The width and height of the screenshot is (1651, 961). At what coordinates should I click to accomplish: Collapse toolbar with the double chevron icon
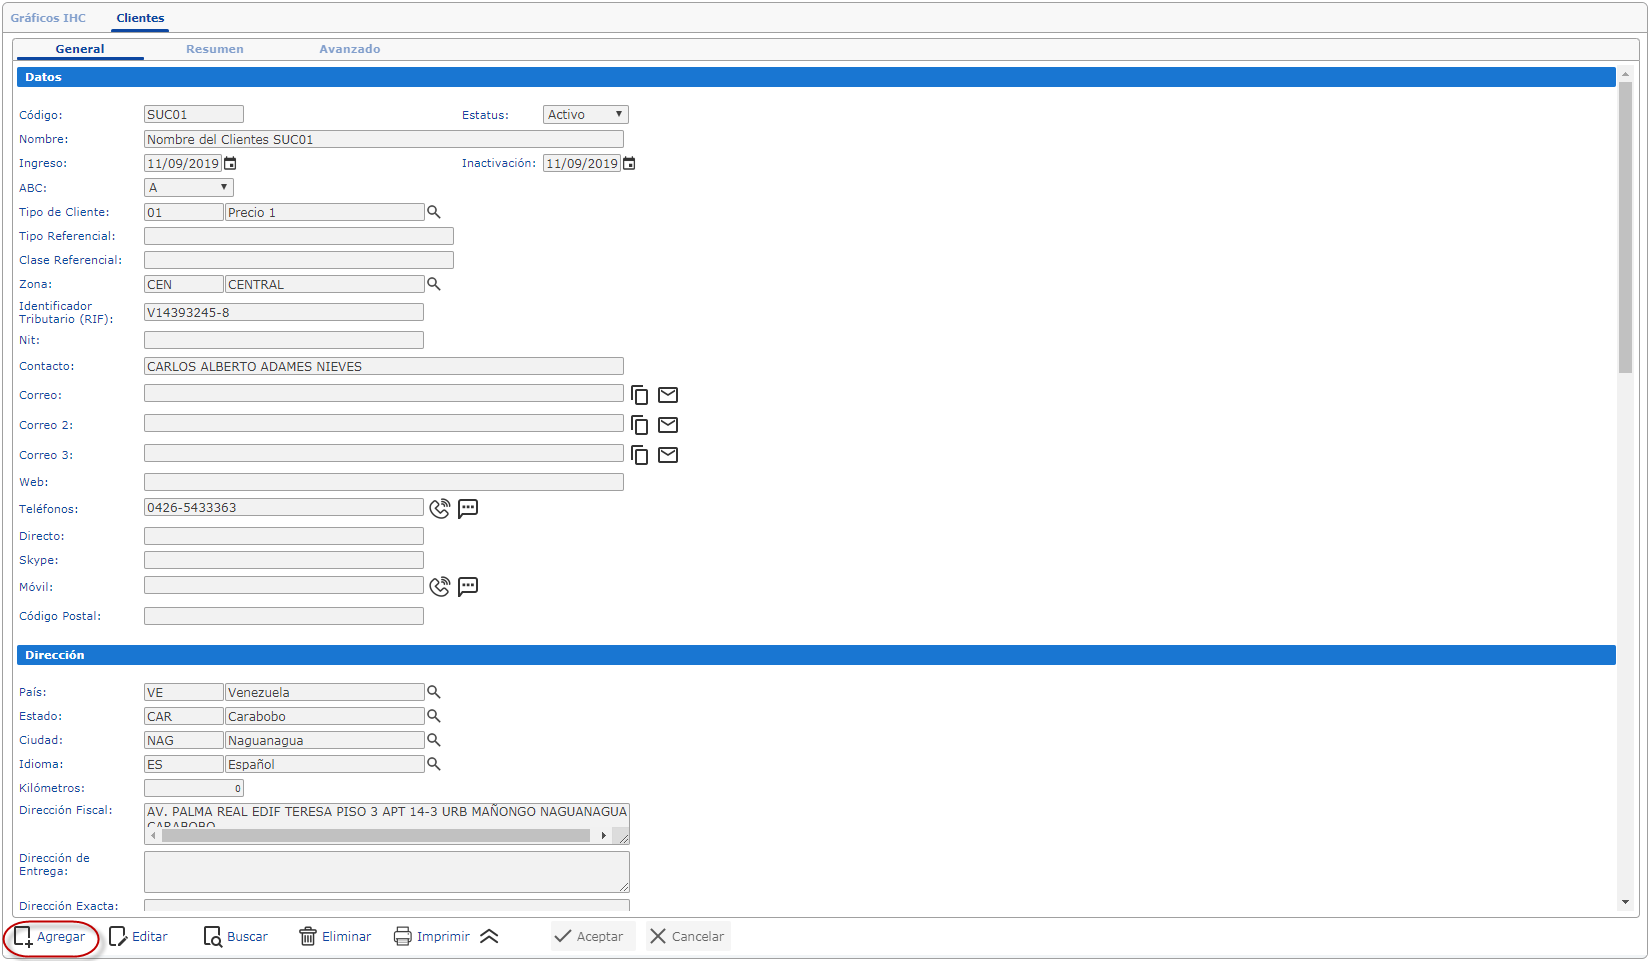[489, 937]
